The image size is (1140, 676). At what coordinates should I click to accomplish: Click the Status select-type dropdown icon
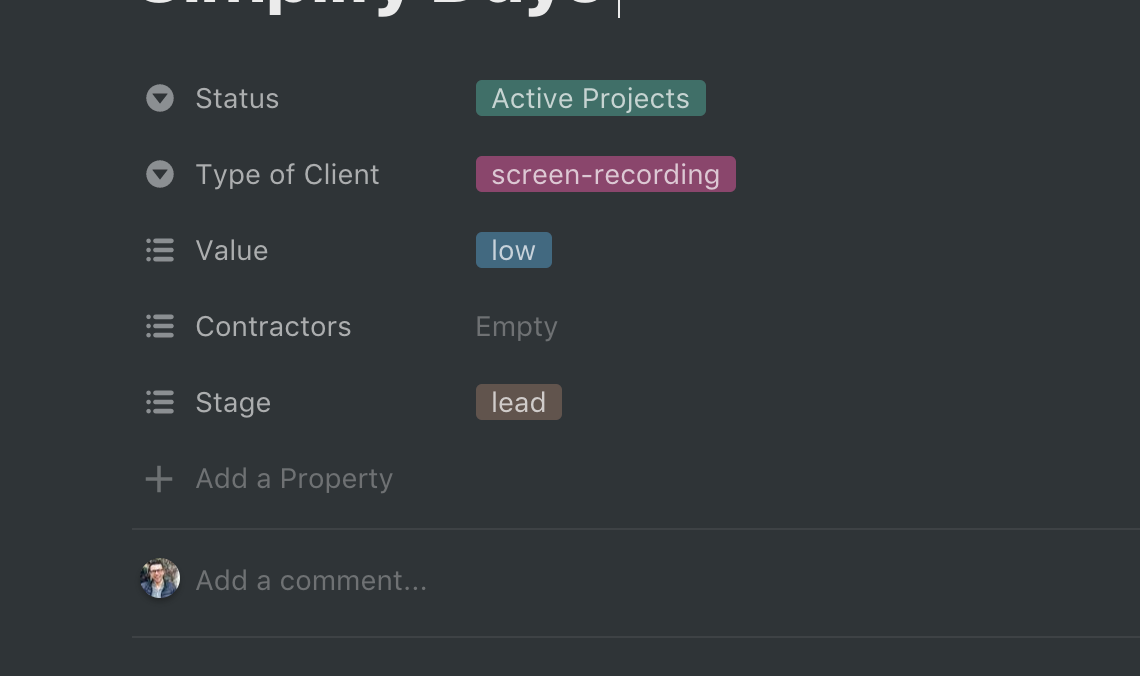[160, 98]
